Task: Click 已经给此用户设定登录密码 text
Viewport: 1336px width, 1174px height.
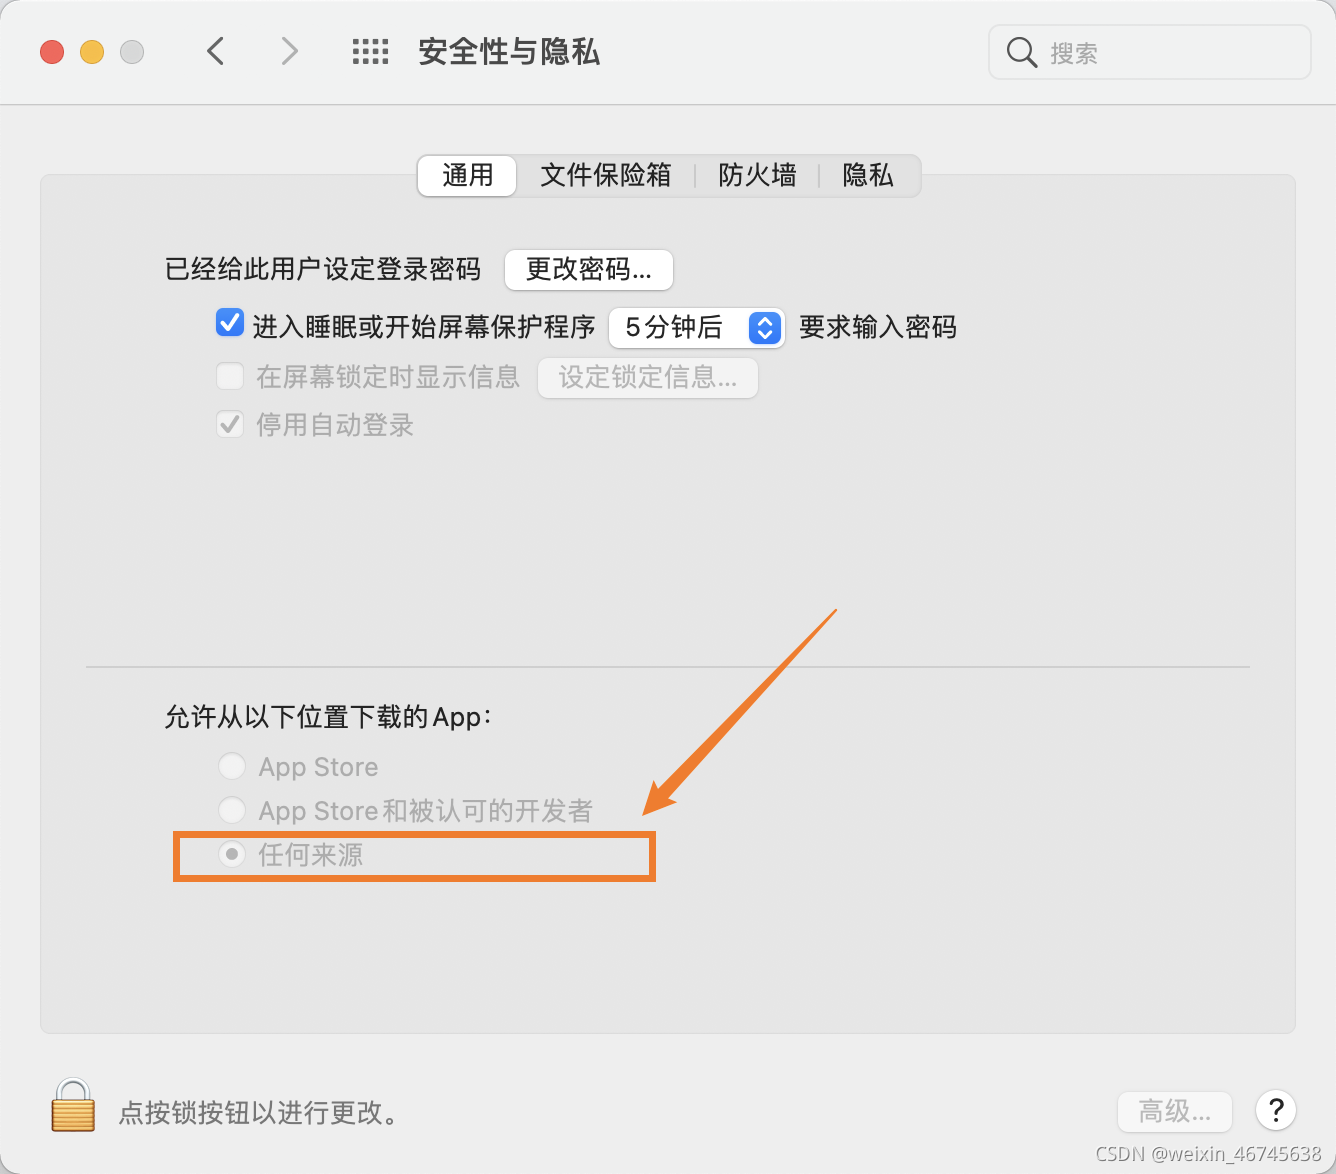Action: [x=323, y=269]
